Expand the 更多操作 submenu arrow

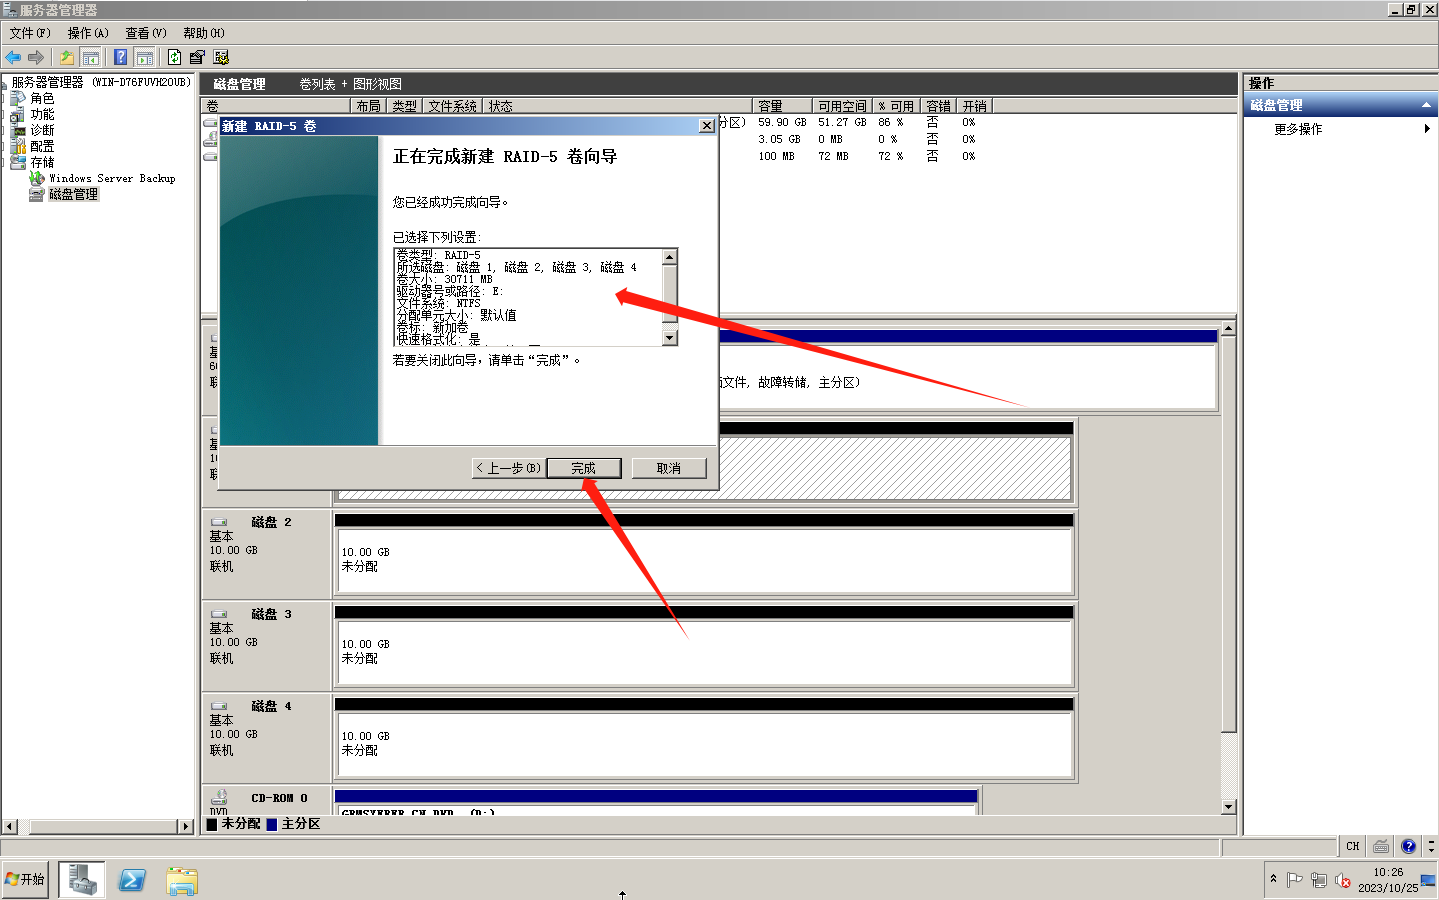pos(1427,128)
